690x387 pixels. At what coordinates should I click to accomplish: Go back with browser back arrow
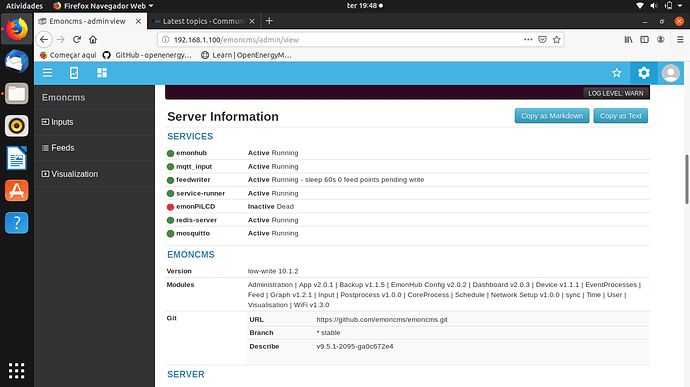44,40
